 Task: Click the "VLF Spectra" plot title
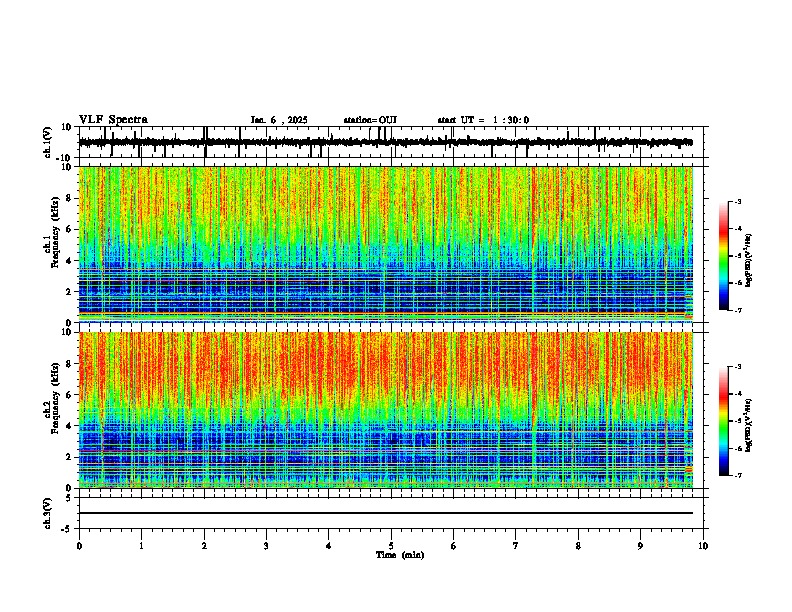click(113, 120)
